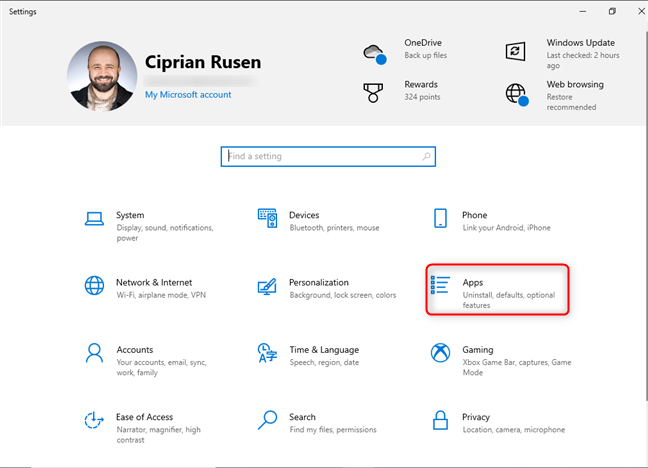Screen dimensions: 648x468
Task: Click 'Display, sound, notifications, power' description
Action: click(164, 233)
